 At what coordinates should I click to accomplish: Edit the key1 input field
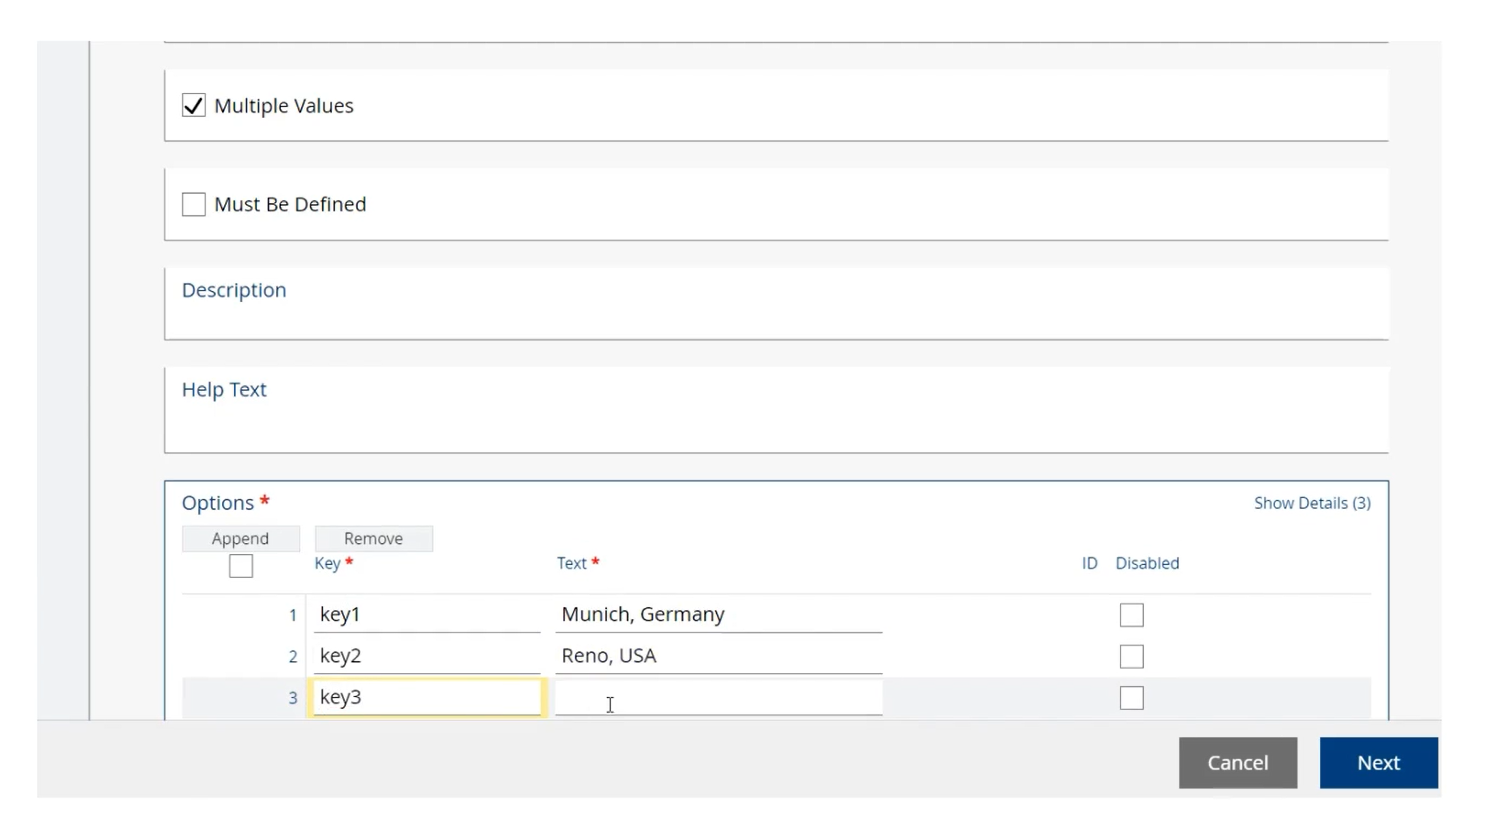[x=427, y=614]
